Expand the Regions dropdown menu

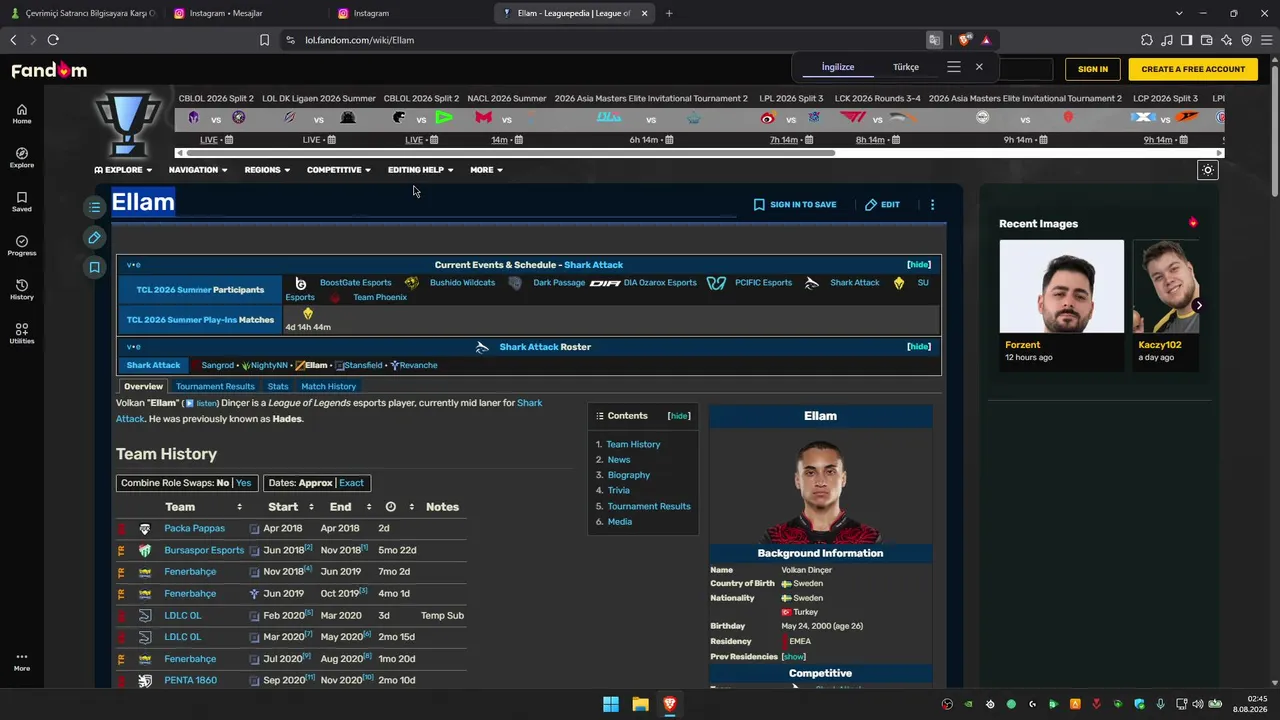tap(267, 170)
